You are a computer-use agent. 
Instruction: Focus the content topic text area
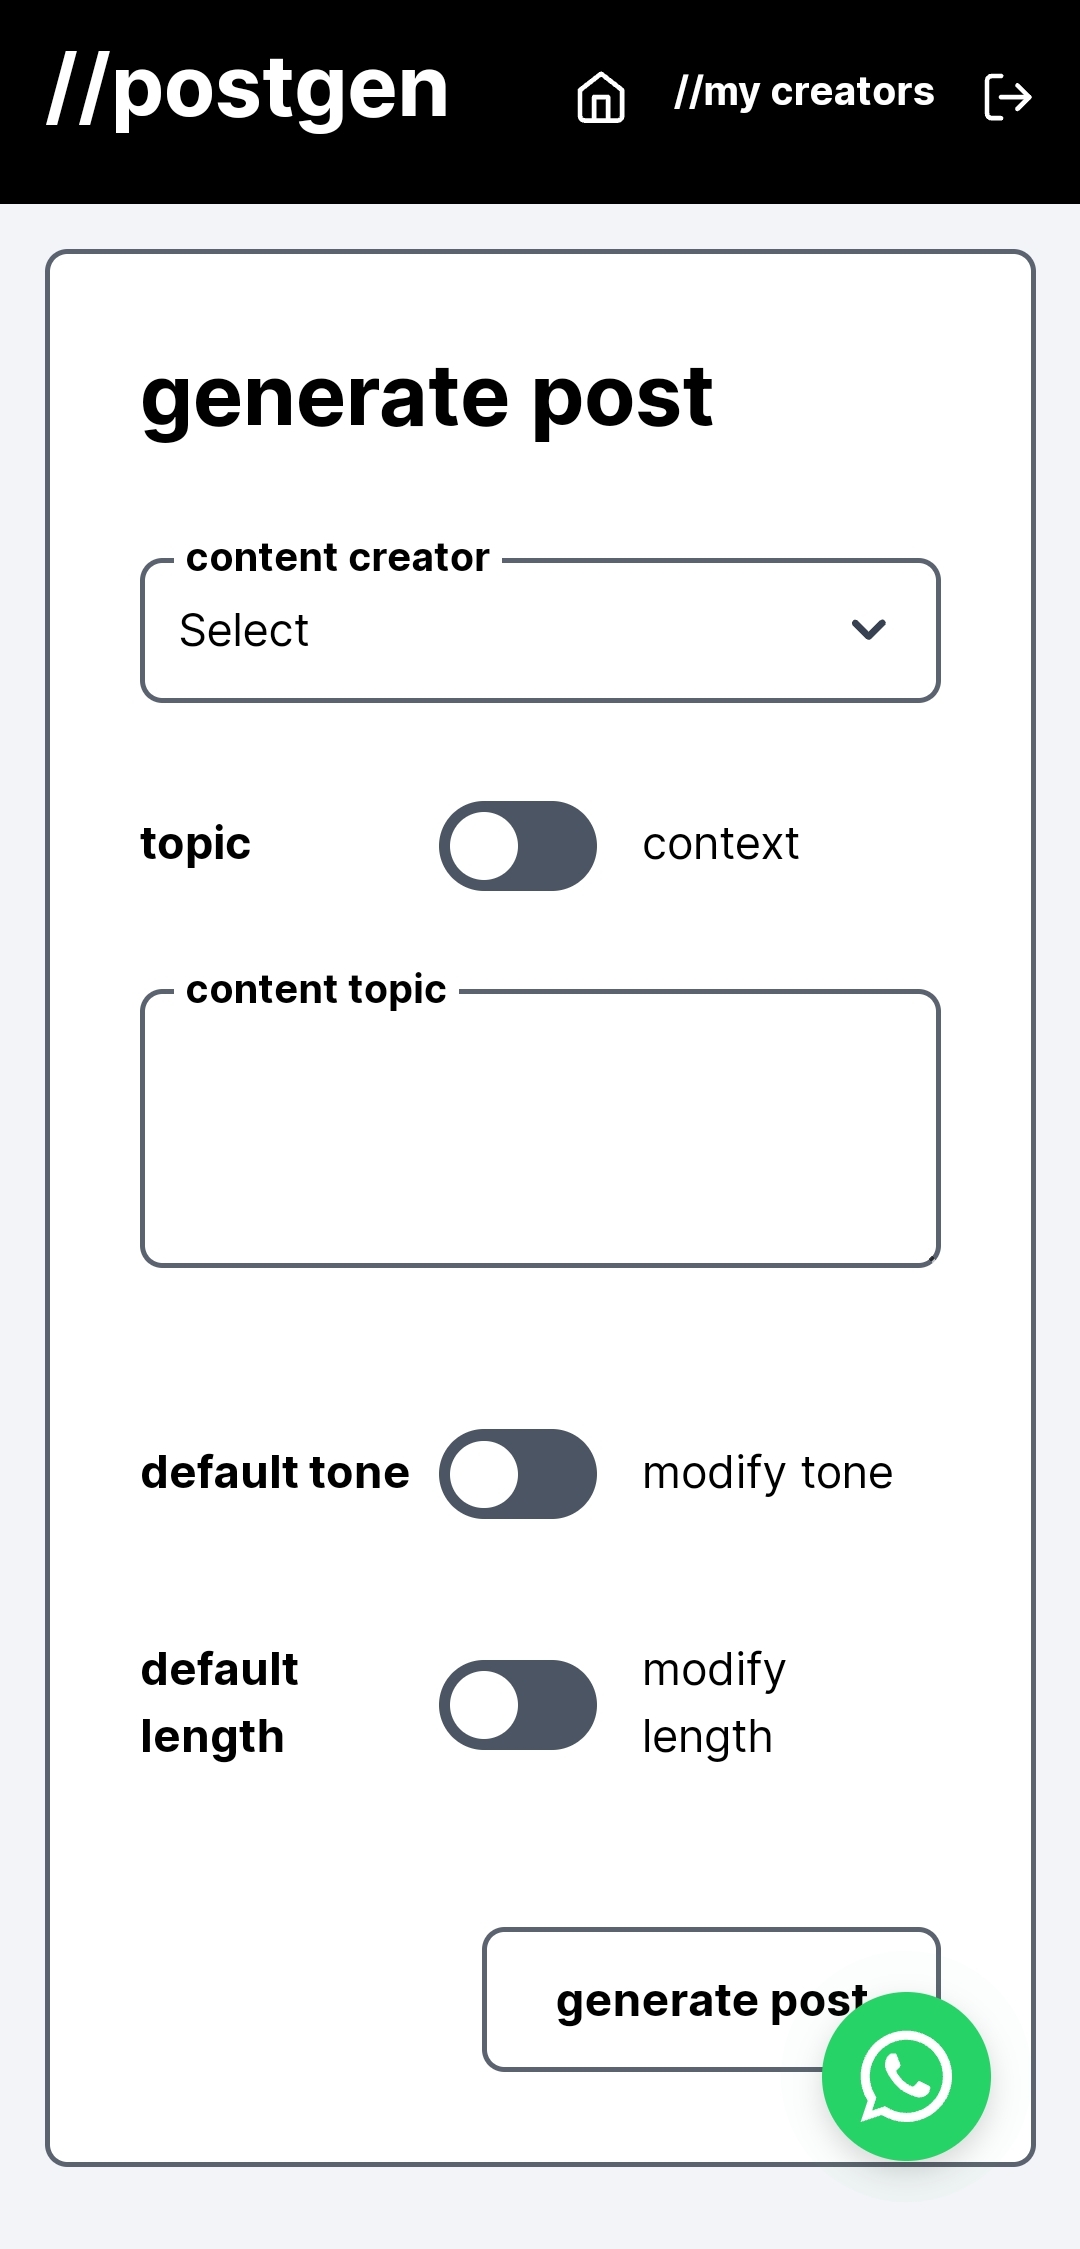tap(540, 1130)
